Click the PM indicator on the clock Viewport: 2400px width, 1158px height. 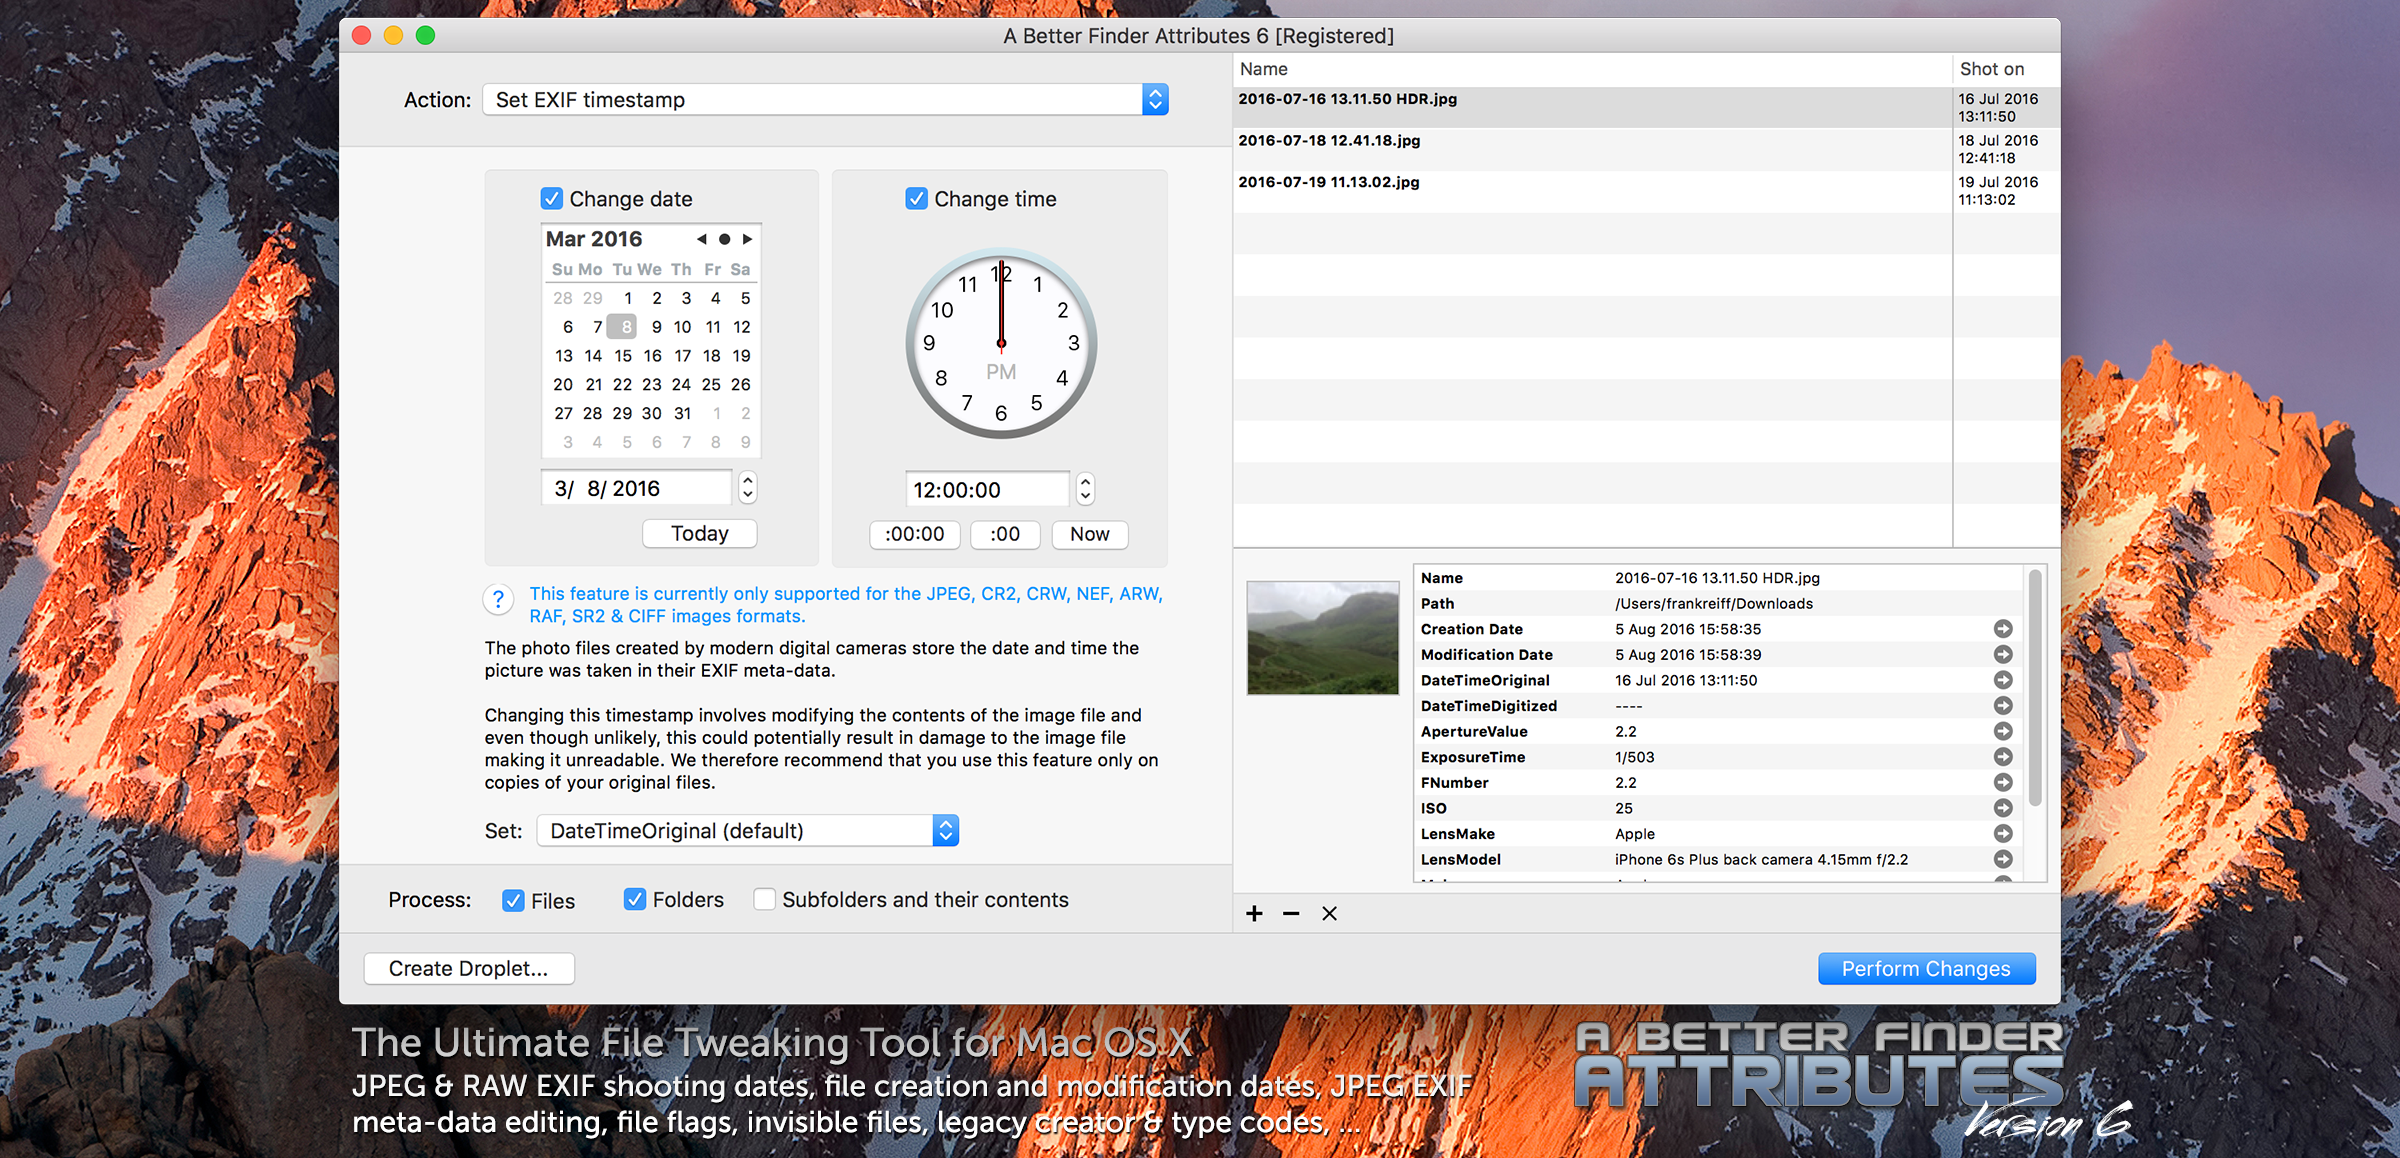pos(1001,372)
